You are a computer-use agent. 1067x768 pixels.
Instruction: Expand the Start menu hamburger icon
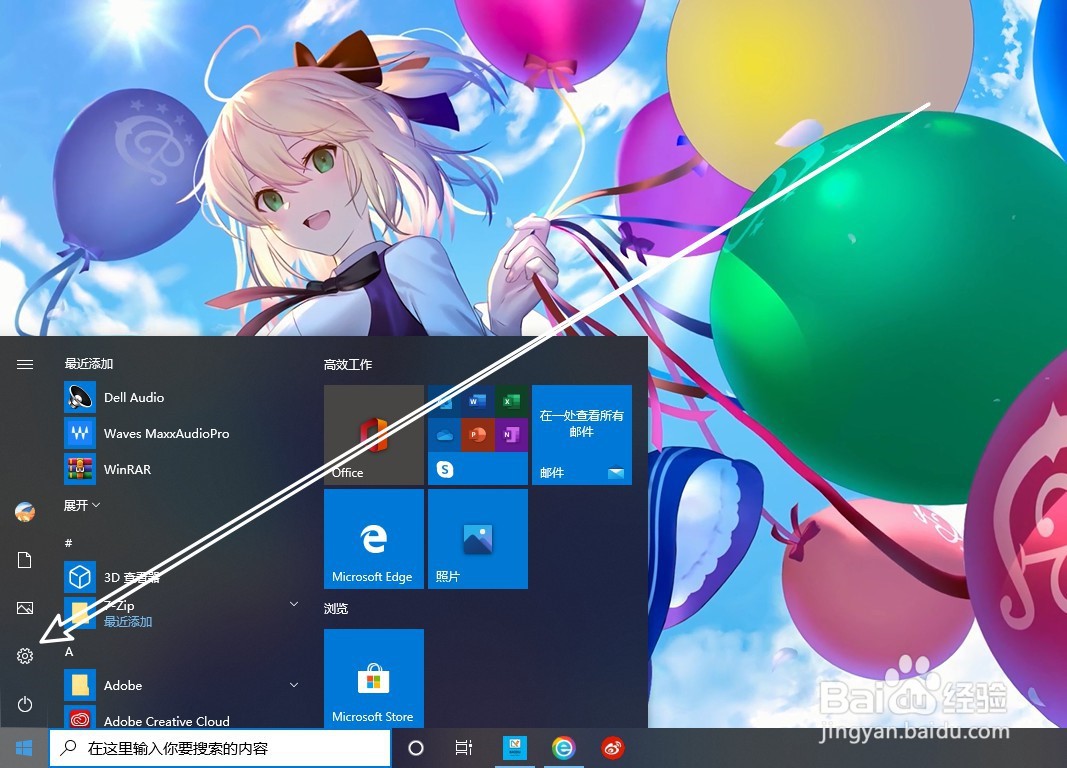coord(24,365)
